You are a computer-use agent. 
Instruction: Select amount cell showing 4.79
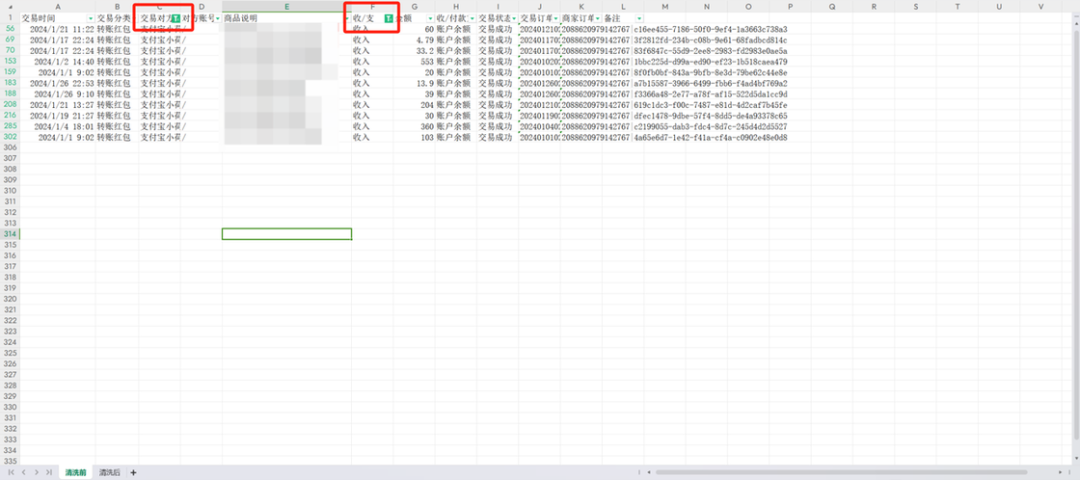click(414, 40)
